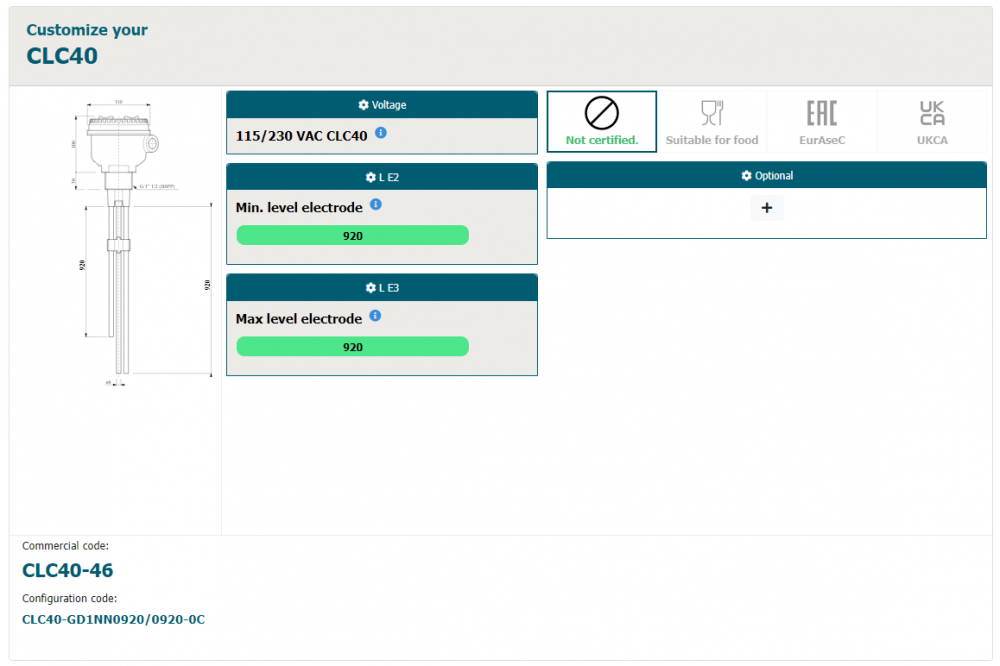Viewport: 1000px width, 666px height.
Task: Click the Max level electrode 920 bar
Action: click(352, 347)
